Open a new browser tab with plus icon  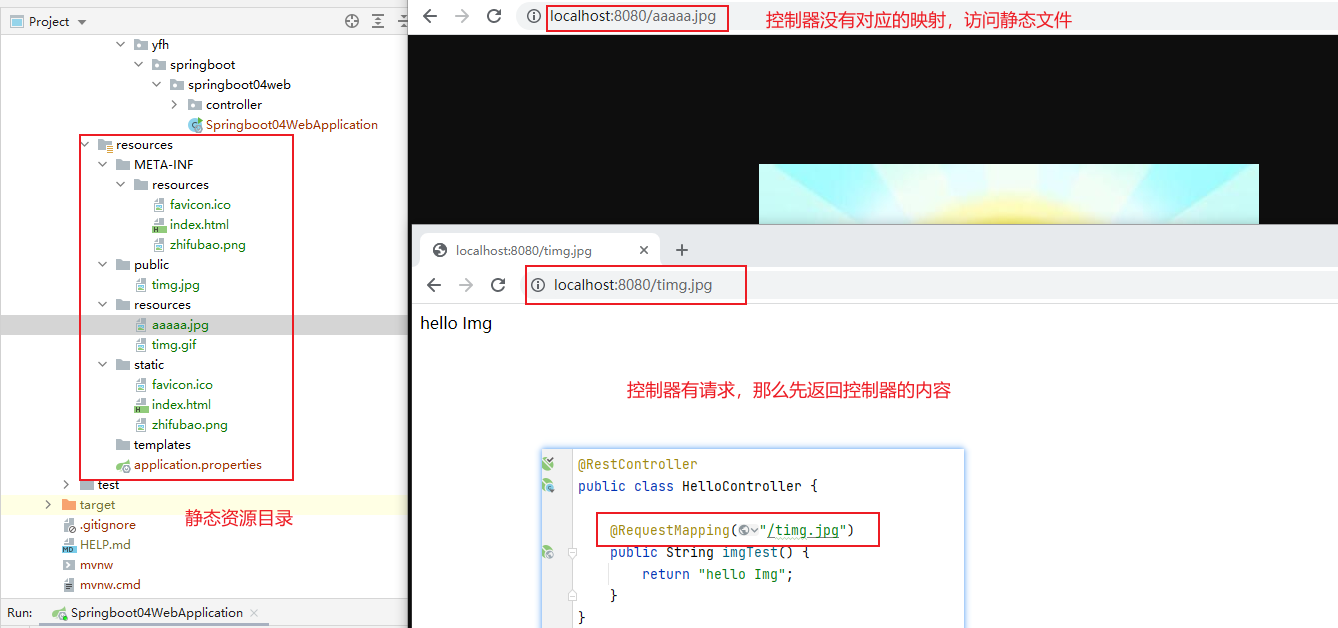click(682, 250)
